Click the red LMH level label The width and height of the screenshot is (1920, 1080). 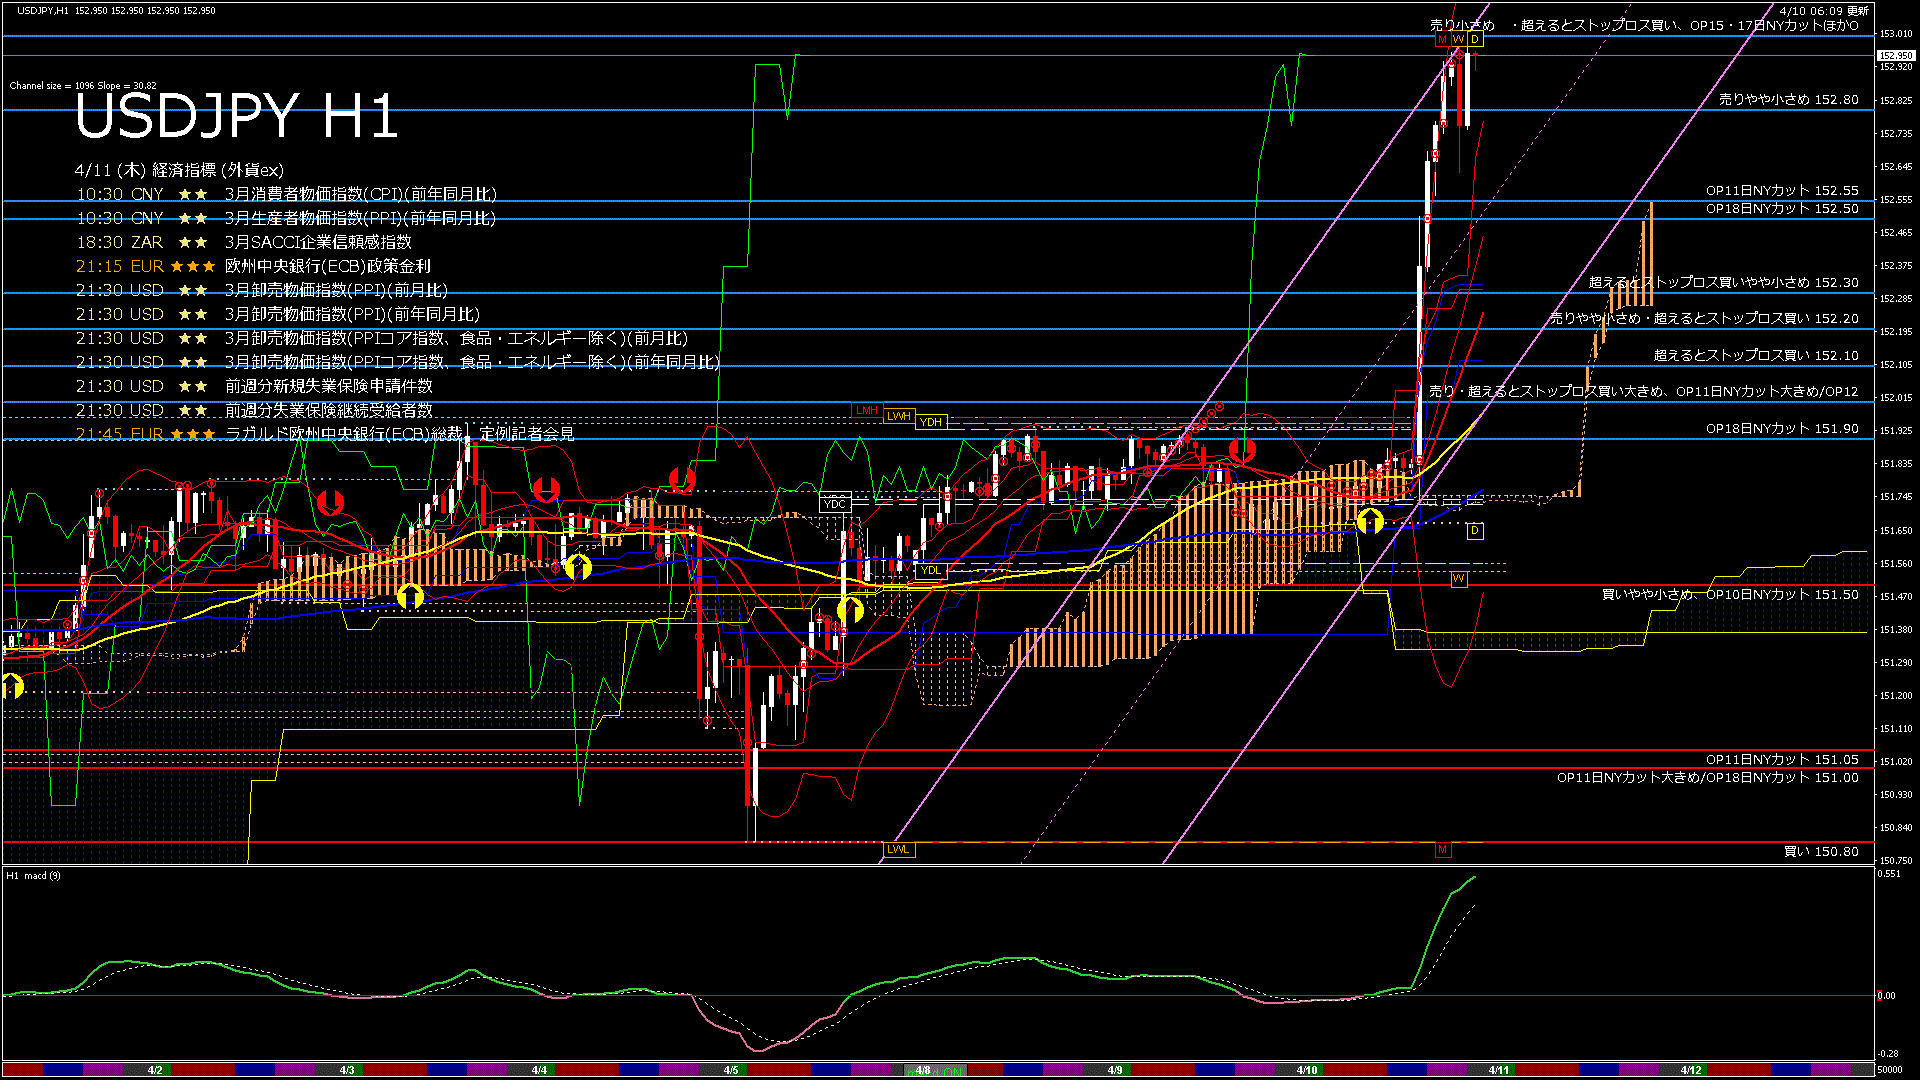pos(866,410)
